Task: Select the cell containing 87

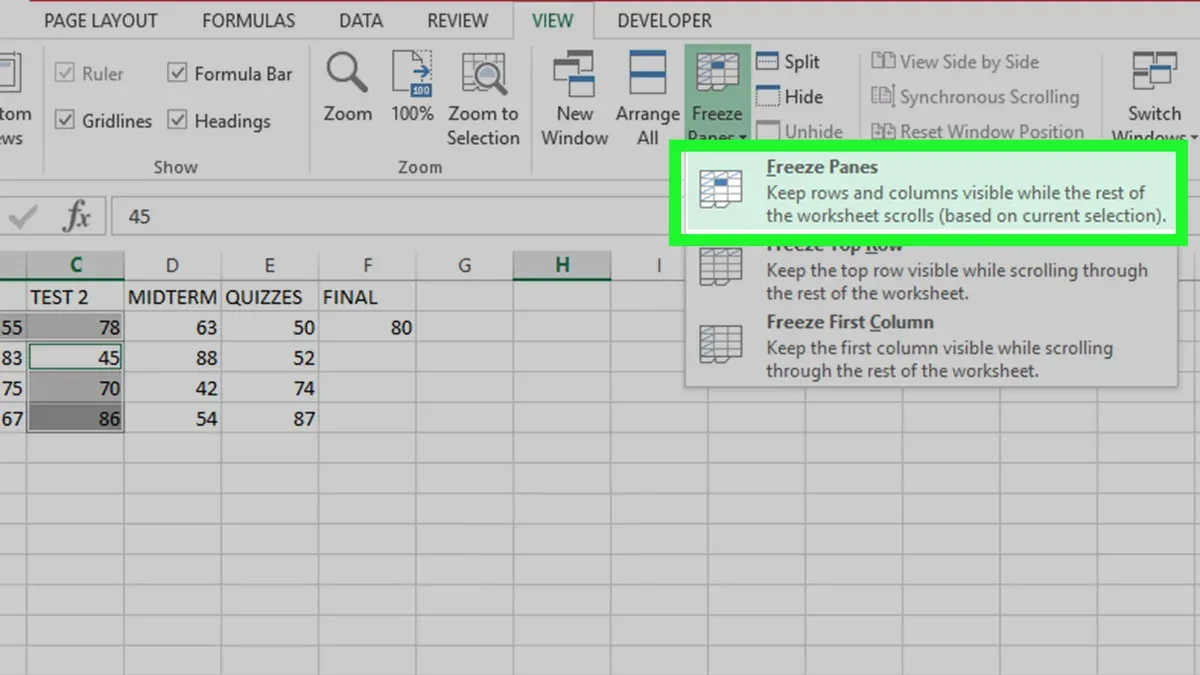Action: point(270,419)
